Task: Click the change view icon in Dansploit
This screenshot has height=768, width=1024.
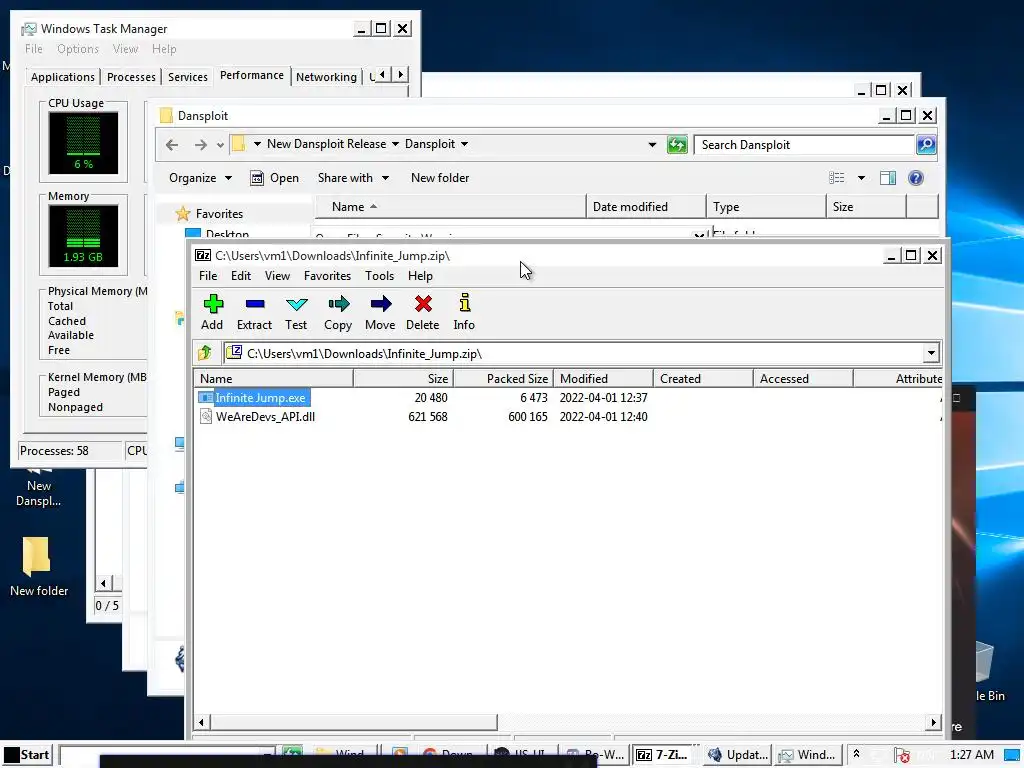Action: (837, 178)
